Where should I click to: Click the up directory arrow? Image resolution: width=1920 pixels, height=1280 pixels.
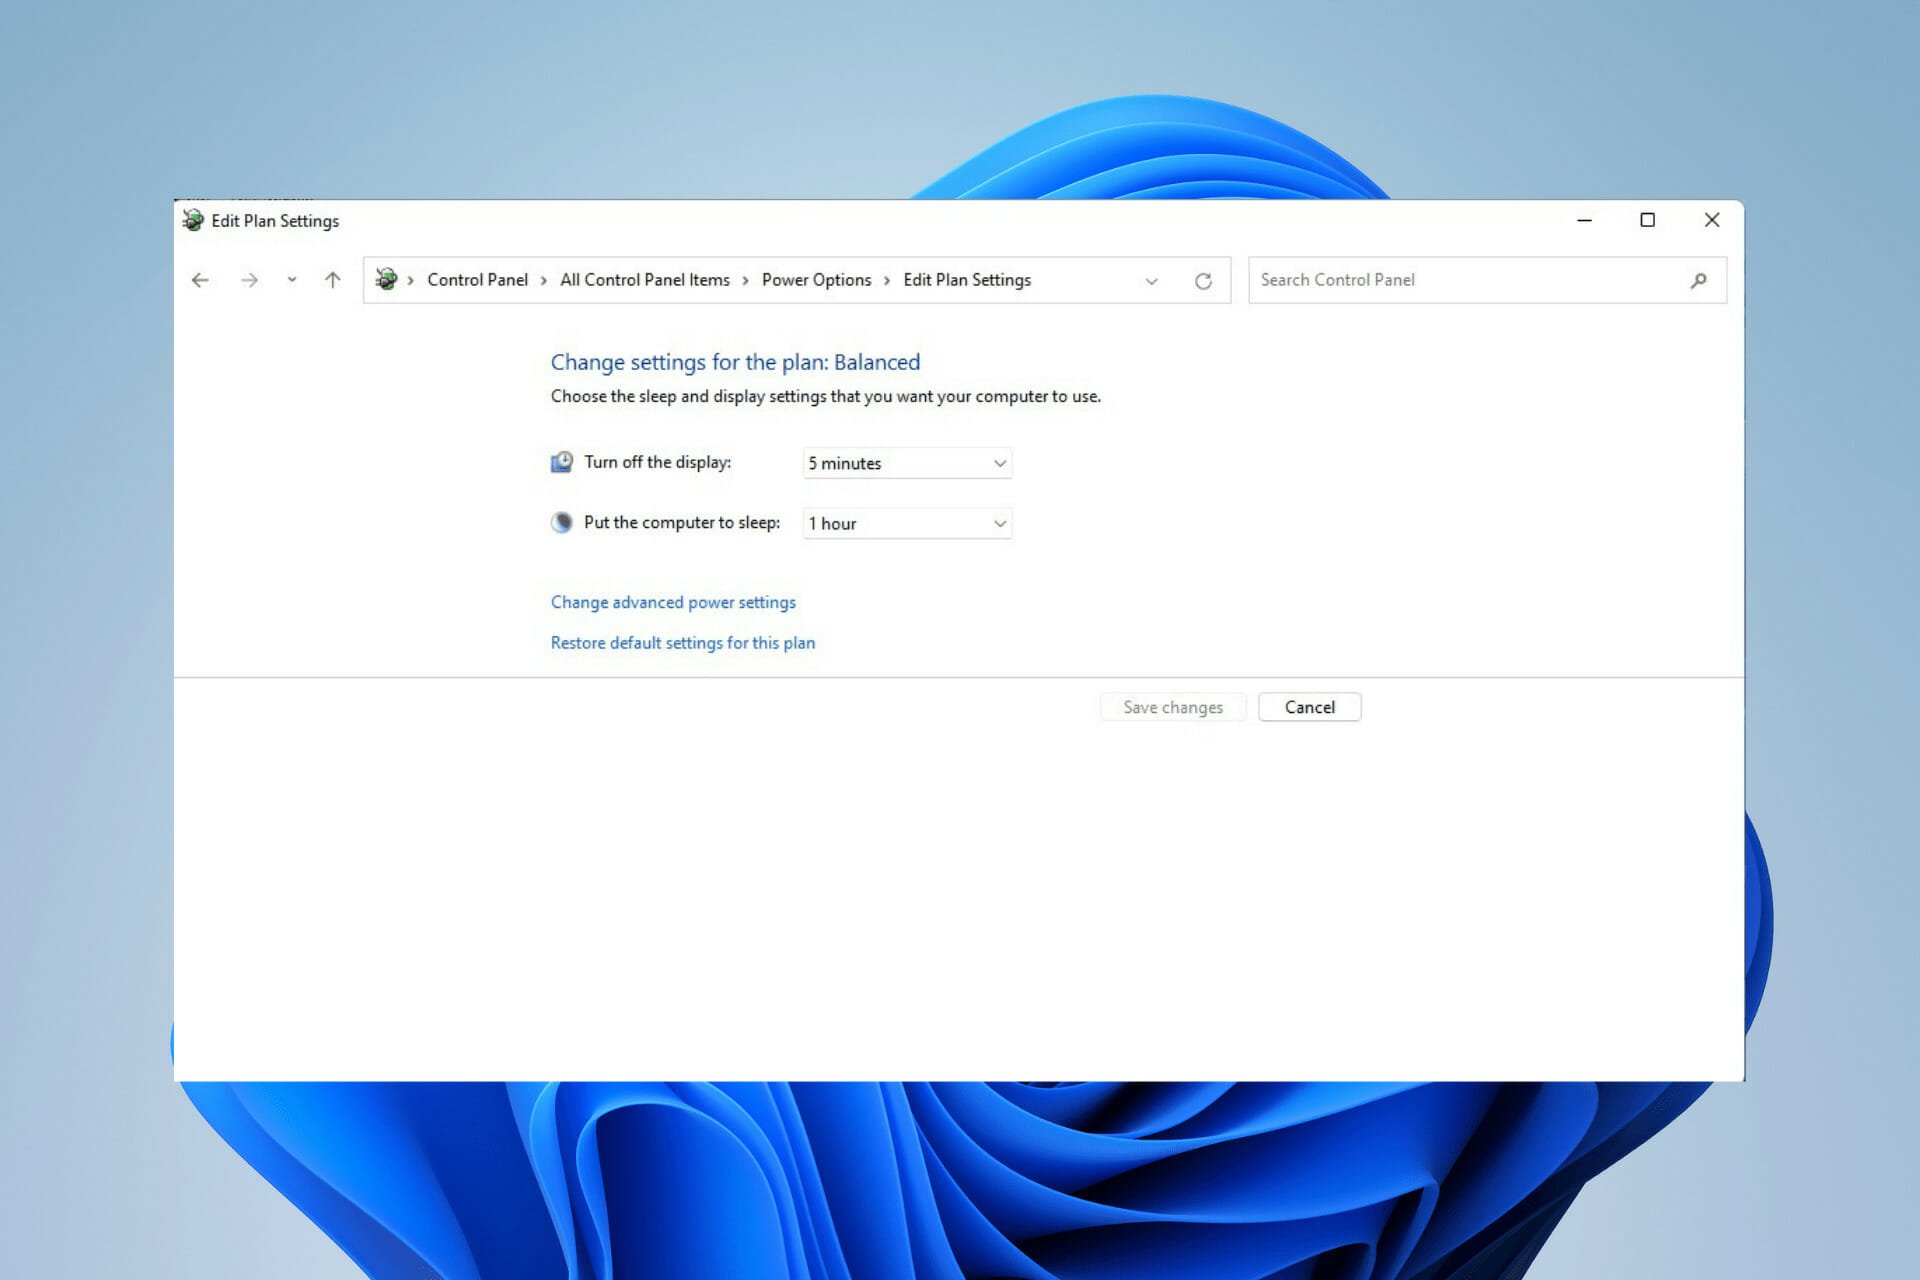point(331,279)
